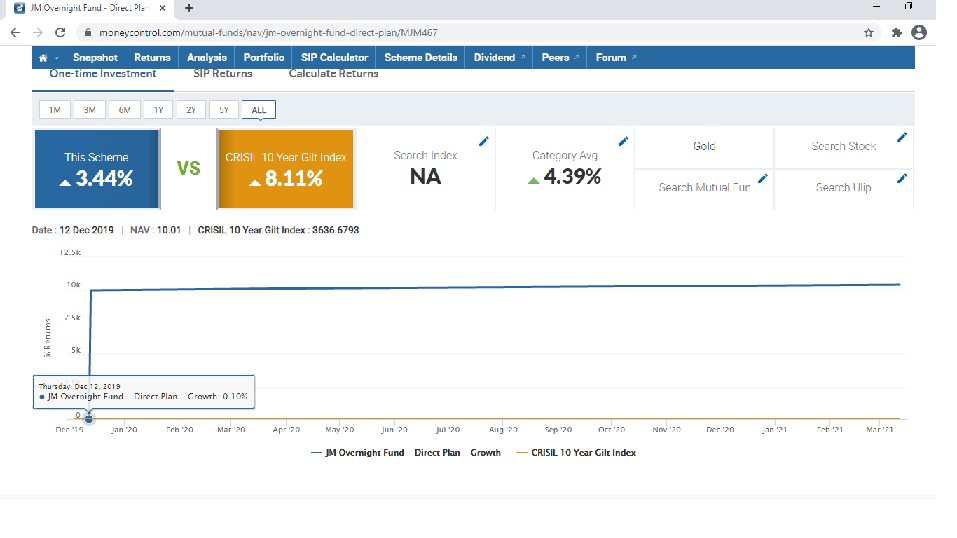Click Search Mutual Fund comparison option
Screen dimensions: 957x538
click(704, 187)
